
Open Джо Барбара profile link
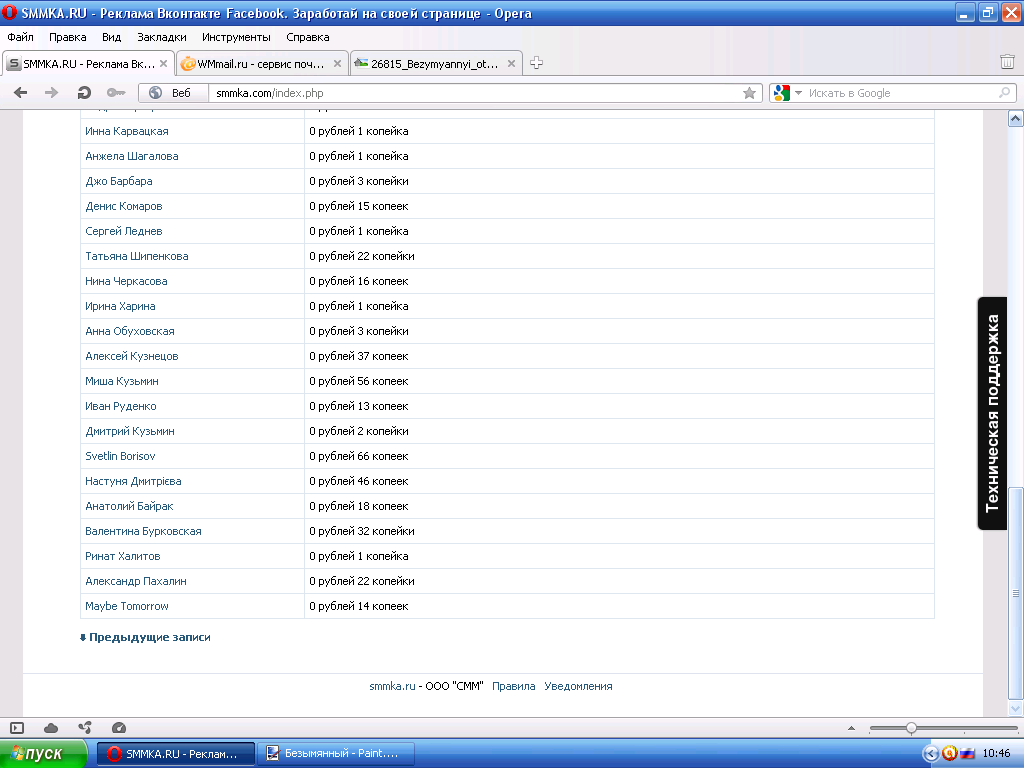[119, 181]
